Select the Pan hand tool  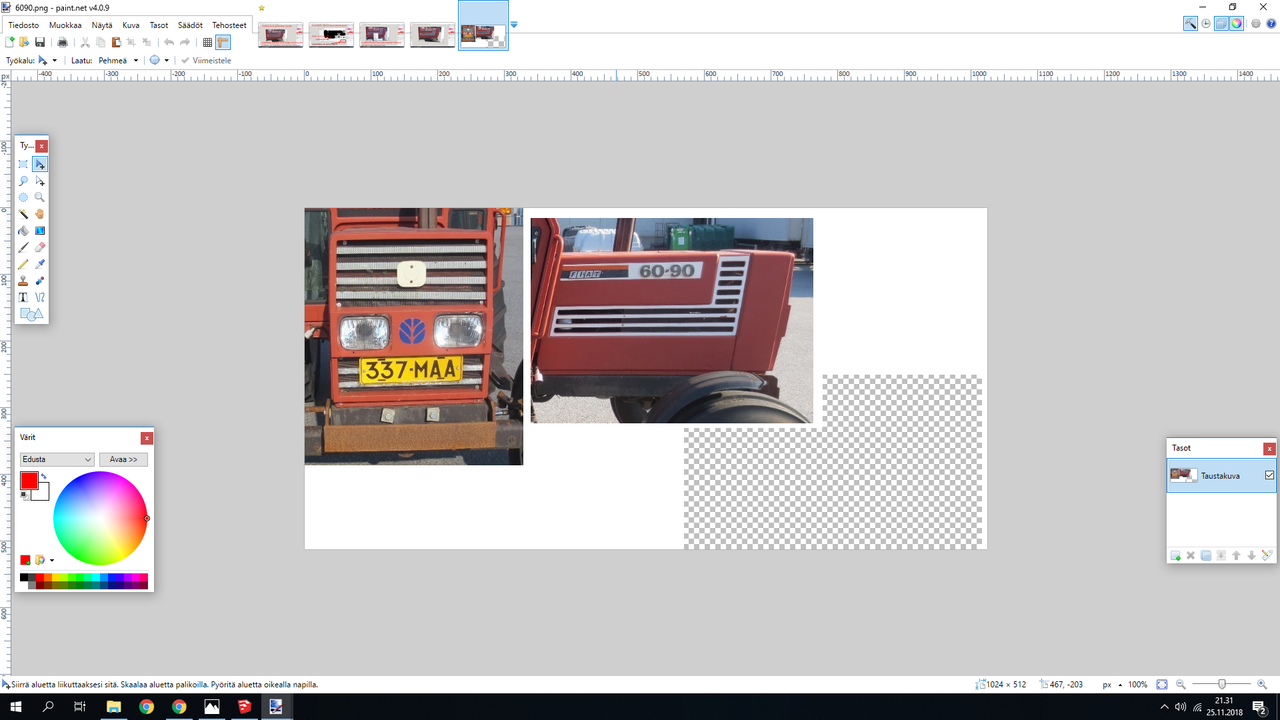(40, 214)
